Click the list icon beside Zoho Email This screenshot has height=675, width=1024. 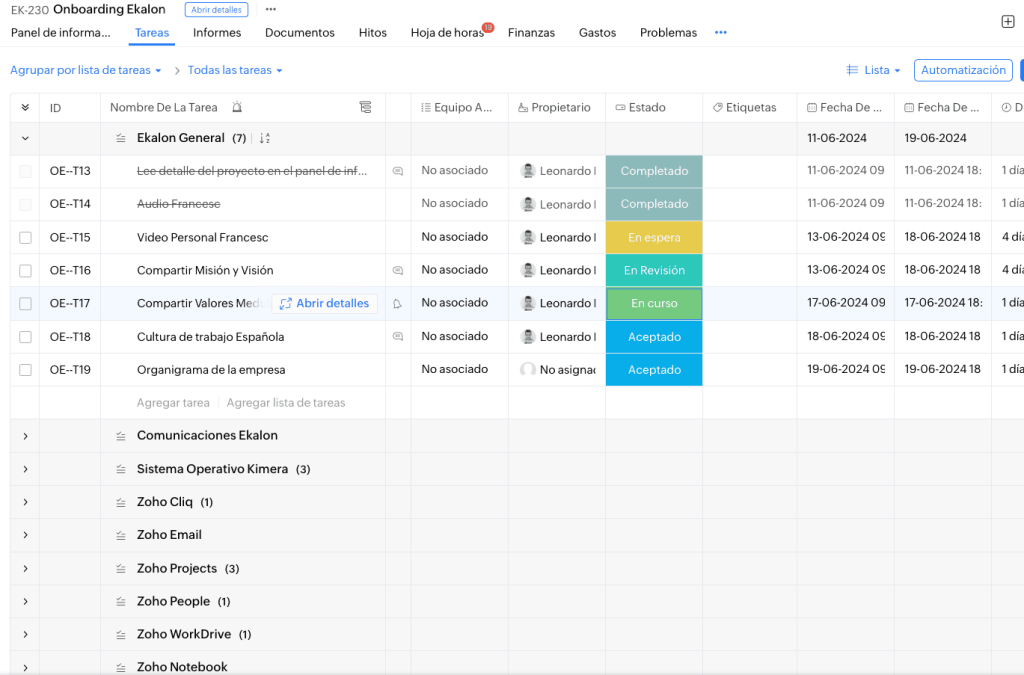121,535
